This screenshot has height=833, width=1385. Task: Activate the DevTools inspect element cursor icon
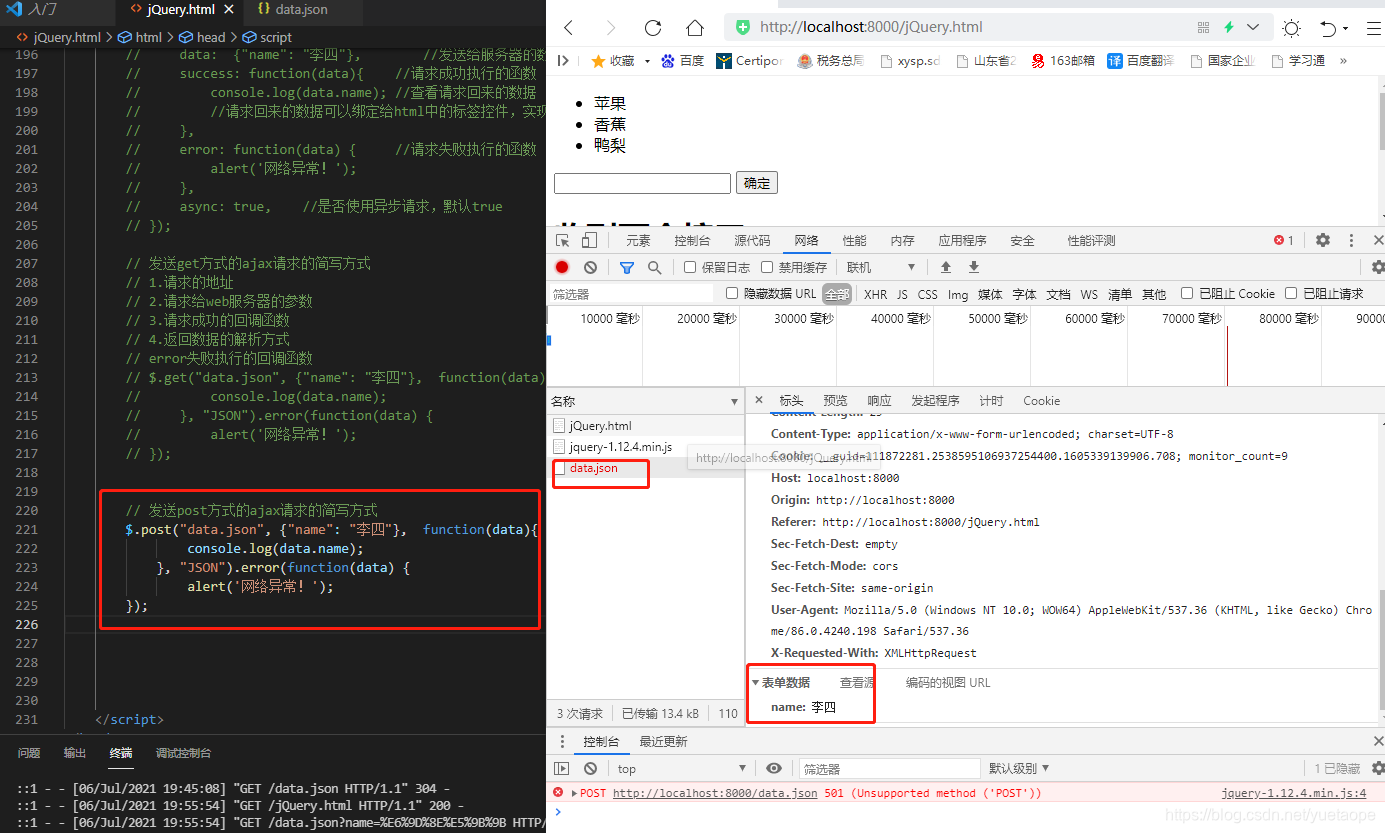(x=563, y=240)
